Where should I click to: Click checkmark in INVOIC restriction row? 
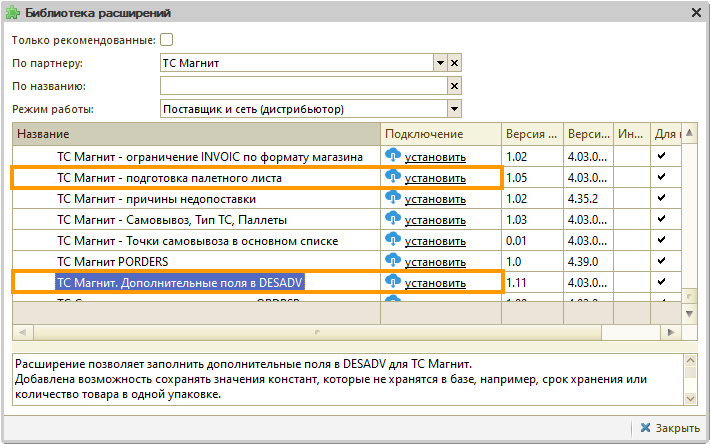(661, 156)
